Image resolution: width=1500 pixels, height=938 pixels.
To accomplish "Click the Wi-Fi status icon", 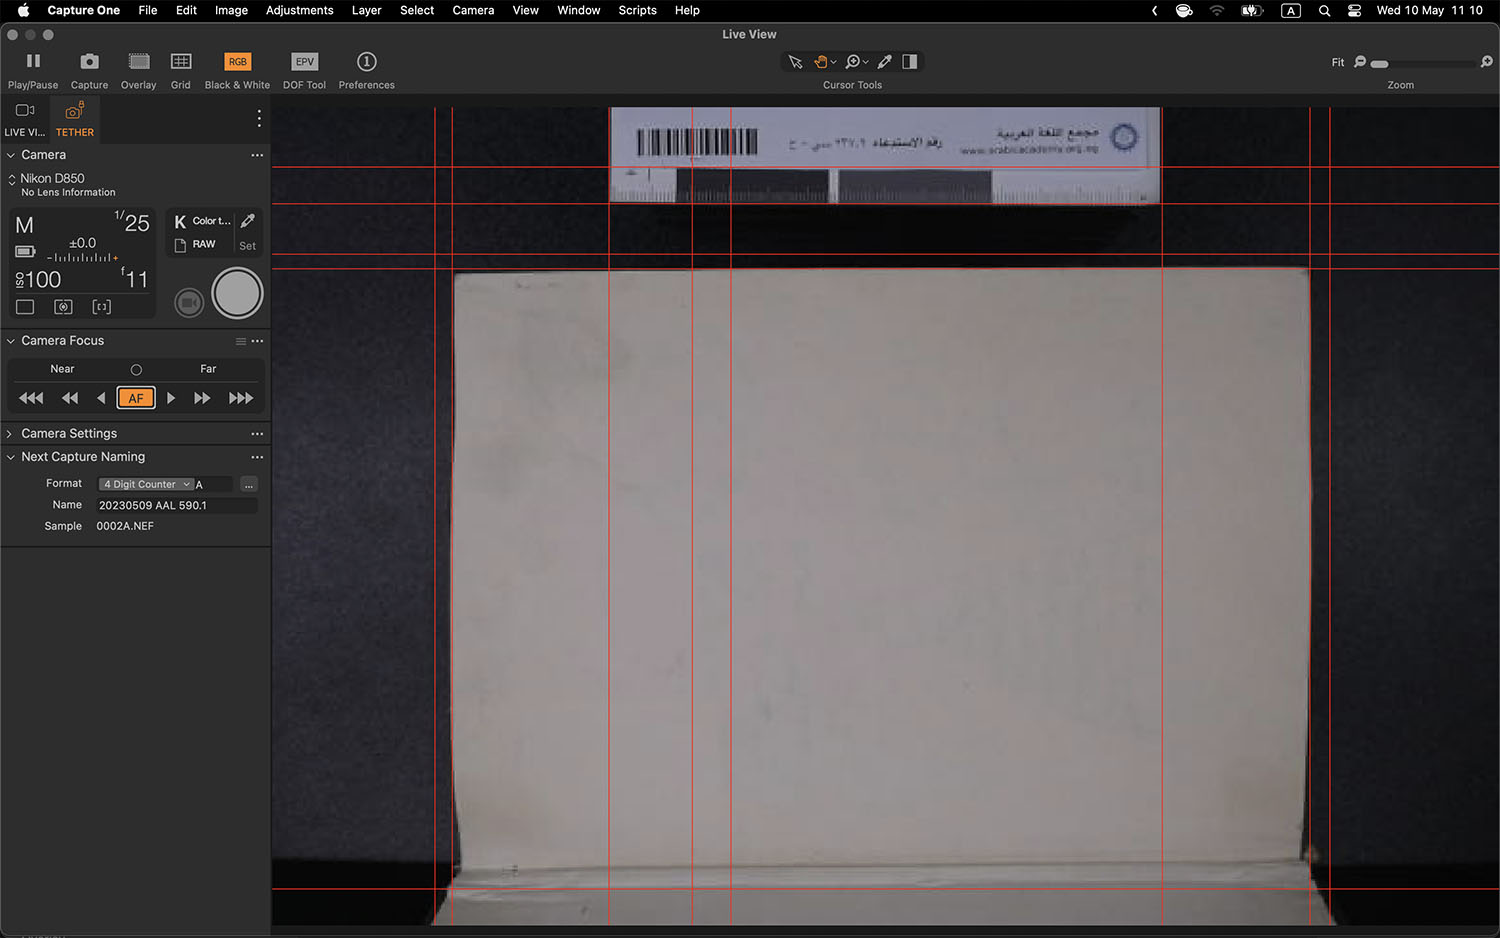I will click(1217, 10).
